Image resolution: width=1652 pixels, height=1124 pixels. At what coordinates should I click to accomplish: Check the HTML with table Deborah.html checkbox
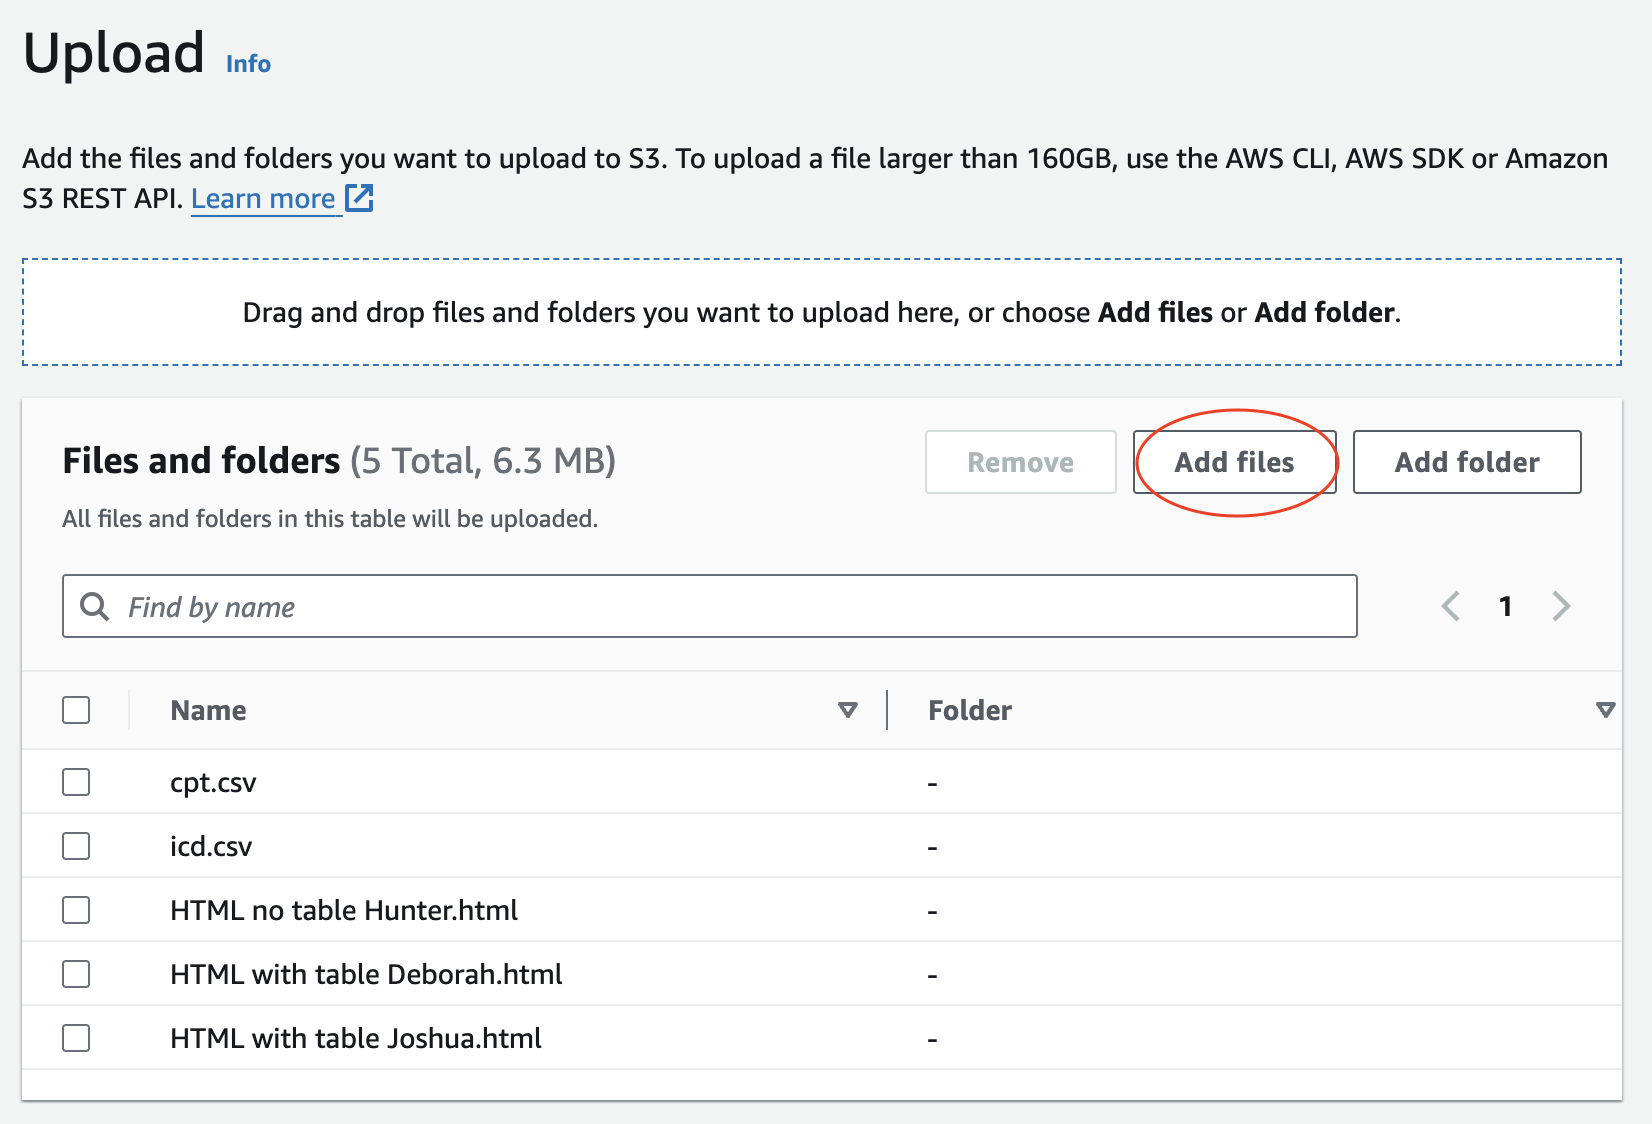tap(76, 974)
